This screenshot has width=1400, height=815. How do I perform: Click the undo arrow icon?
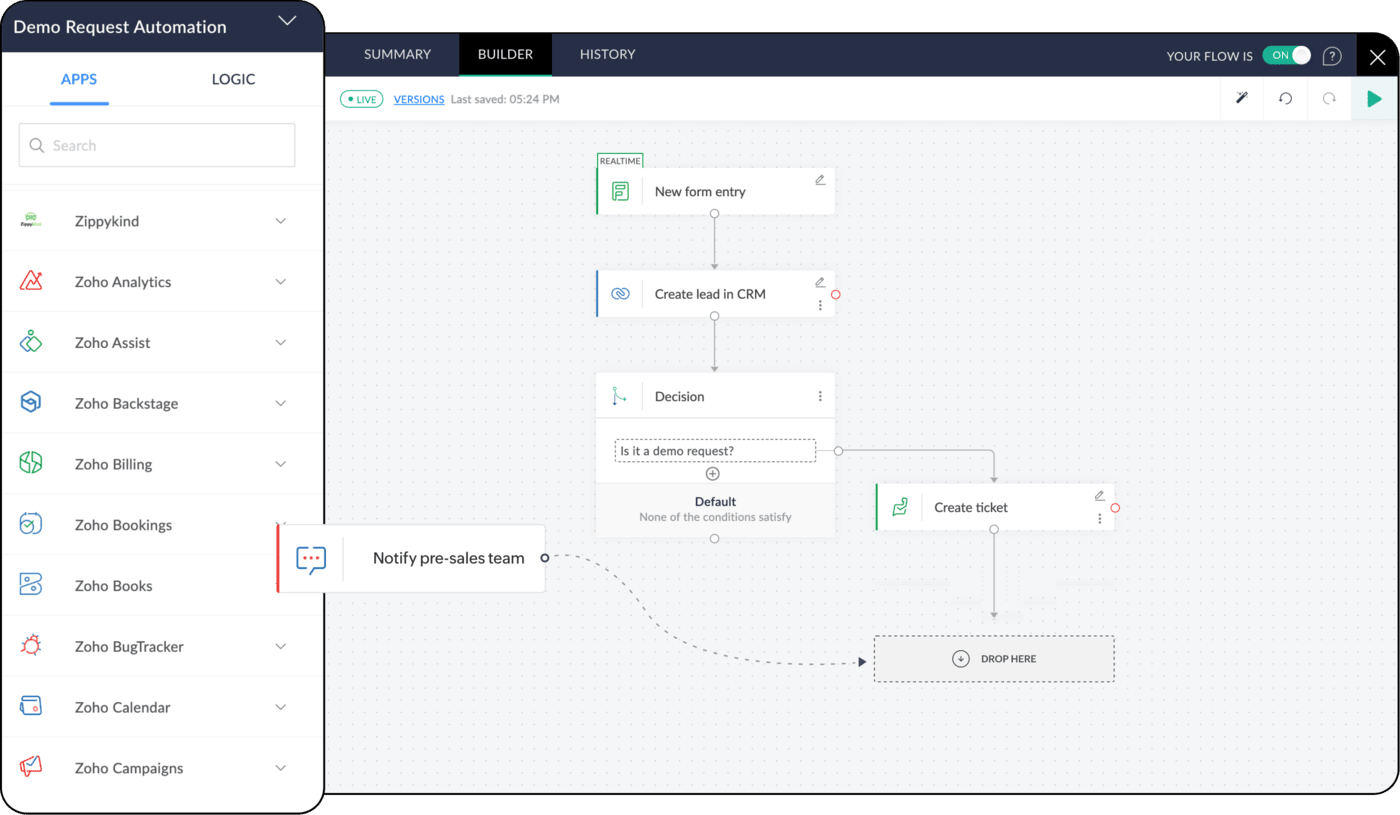coord(1286,99)
